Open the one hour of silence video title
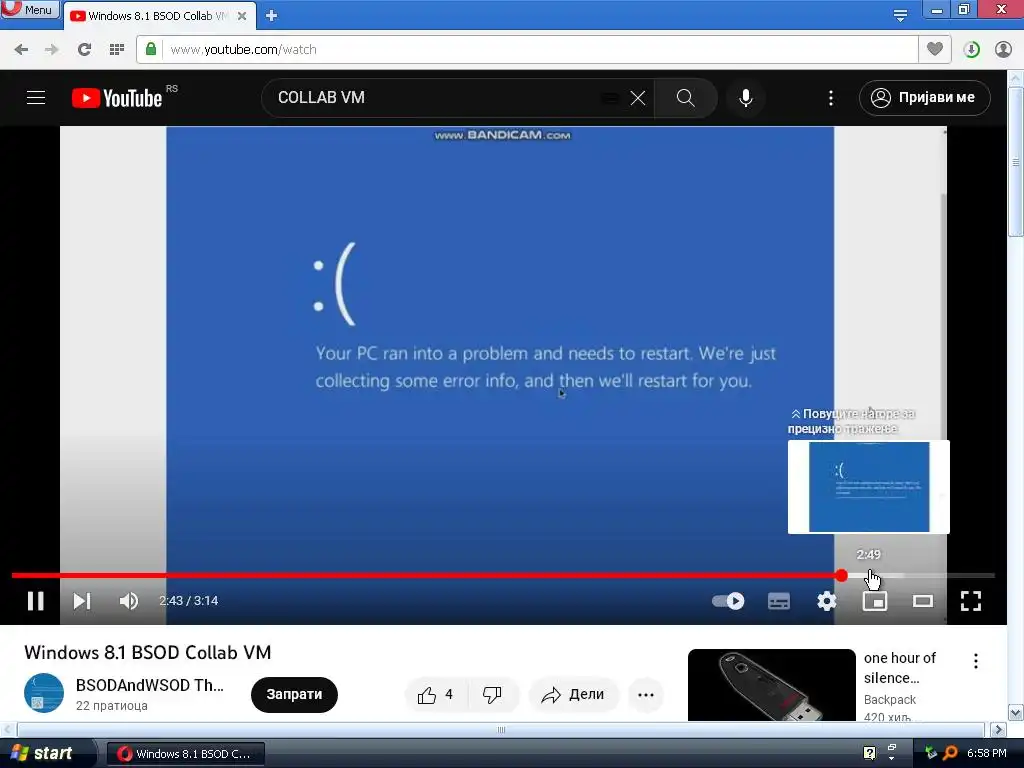This screenshot has width=1024, height=768. pos(899,667)
